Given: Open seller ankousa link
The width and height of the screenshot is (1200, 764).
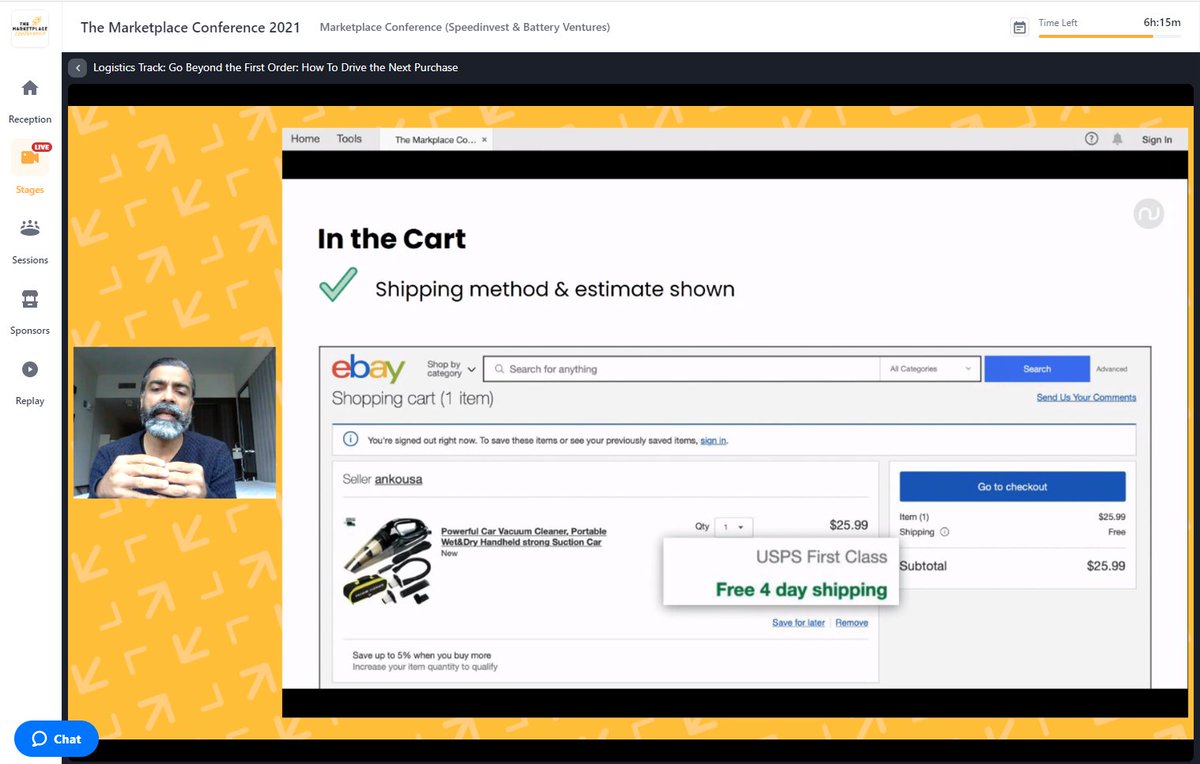Looking at the screenshot, I should pos(398,479).
